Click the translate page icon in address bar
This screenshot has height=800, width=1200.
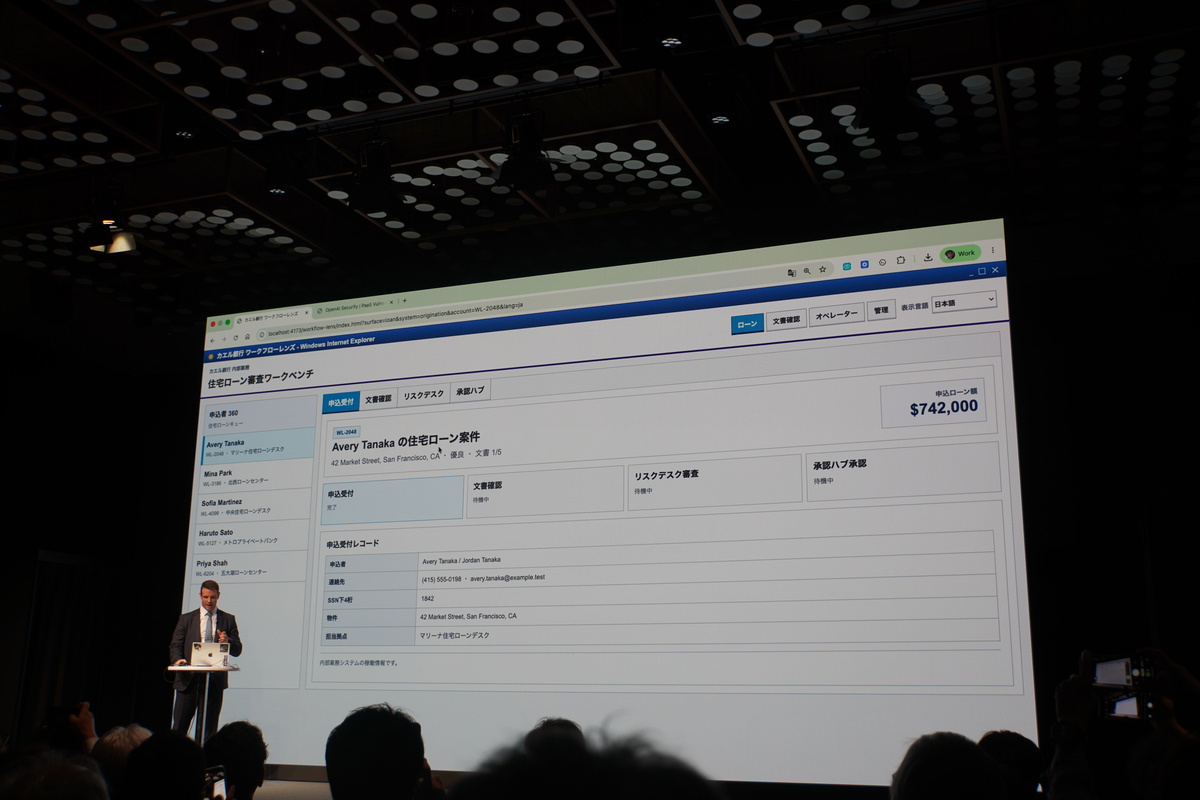point(792,273)
